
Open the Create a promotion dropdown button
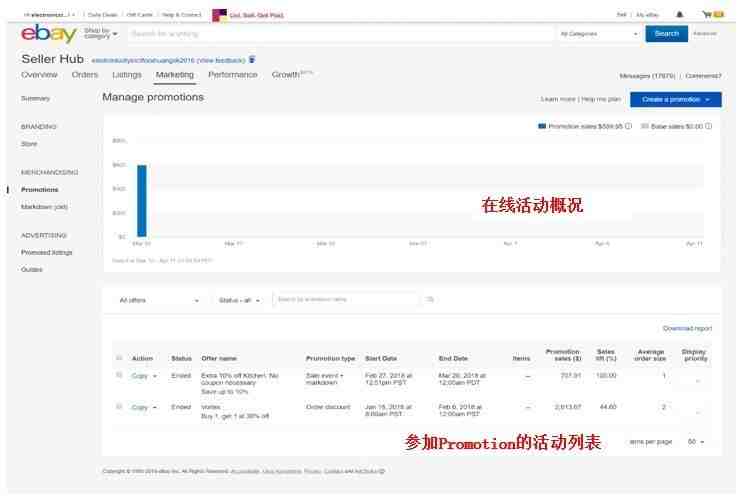676,100
